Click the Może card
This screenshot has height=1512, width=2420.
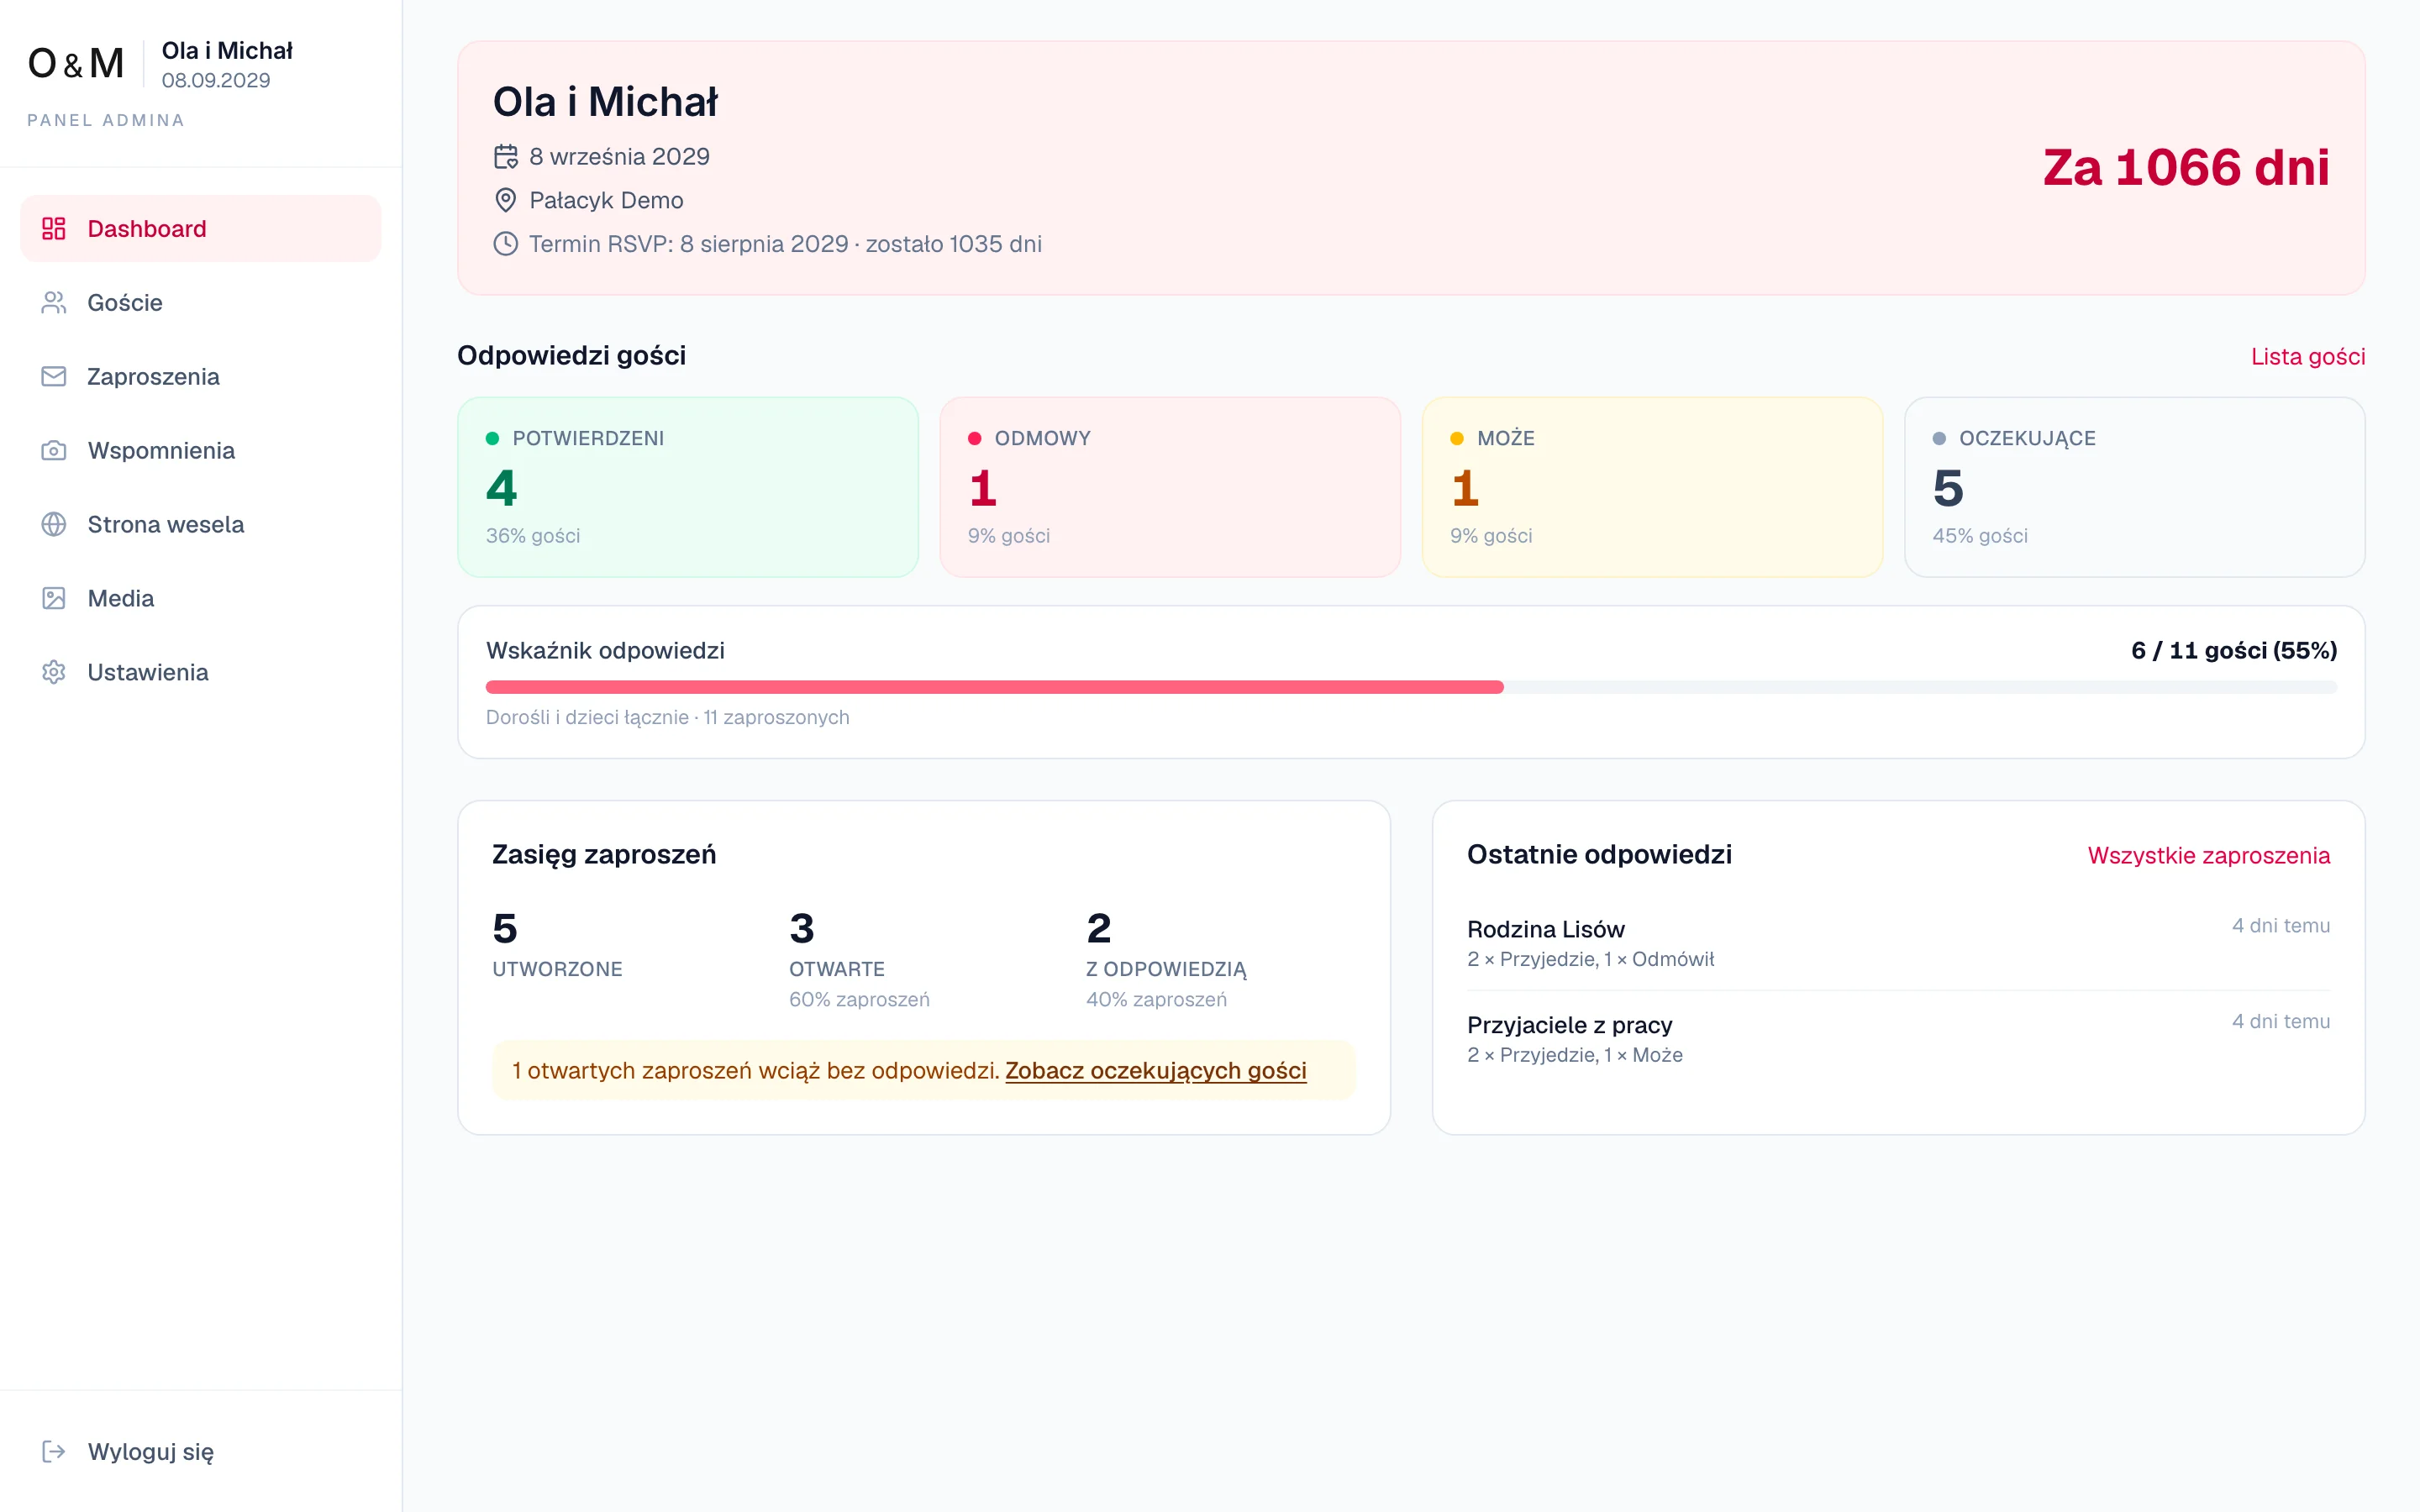click(x=1652, y=487)
